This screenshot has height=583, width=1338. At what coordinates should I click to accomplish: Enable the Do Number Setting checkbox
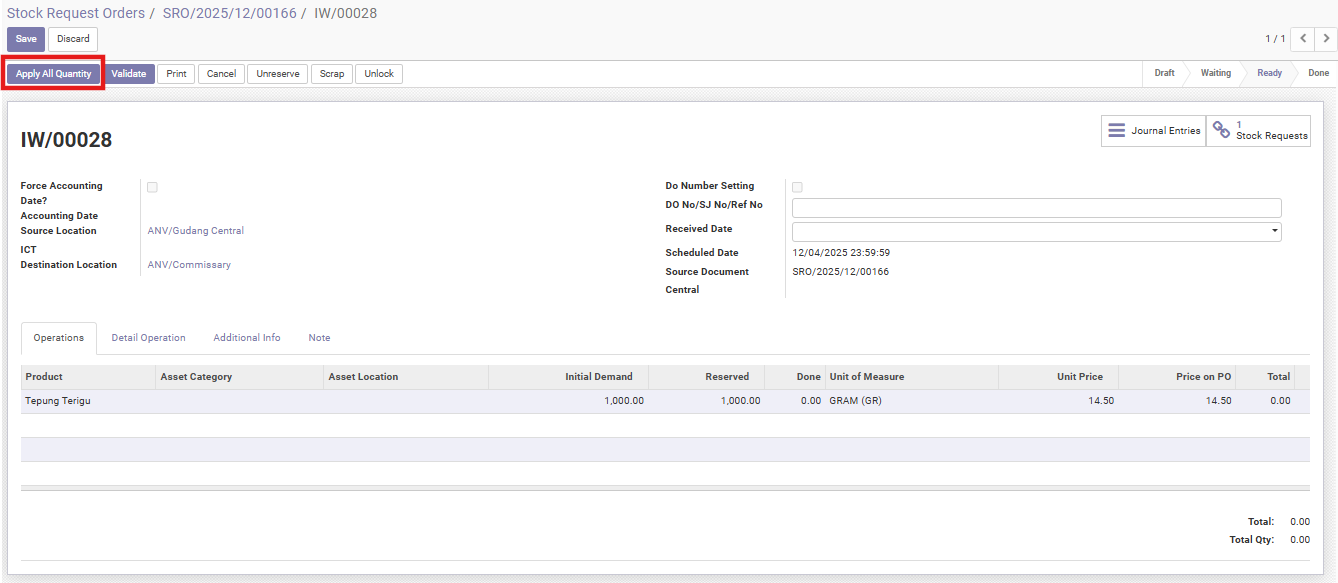tap(797, 187)
